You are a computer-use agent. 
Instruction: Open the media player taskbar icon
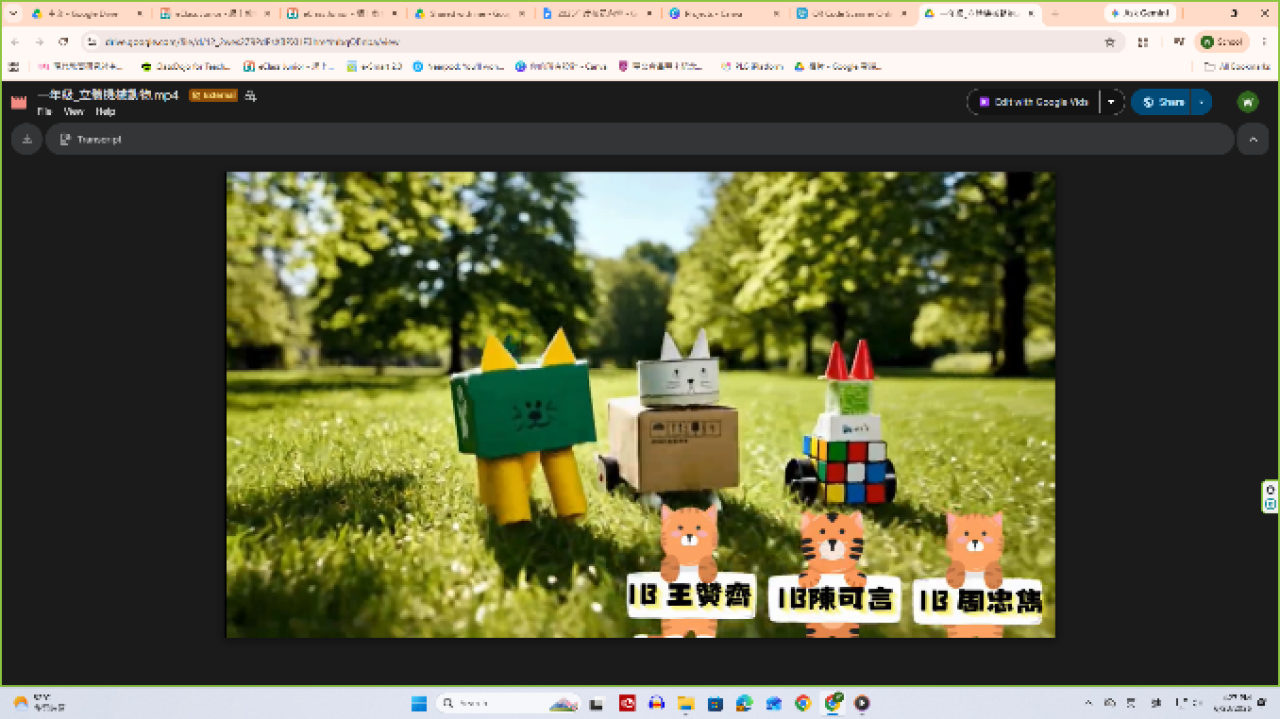[x=862, y=703]
